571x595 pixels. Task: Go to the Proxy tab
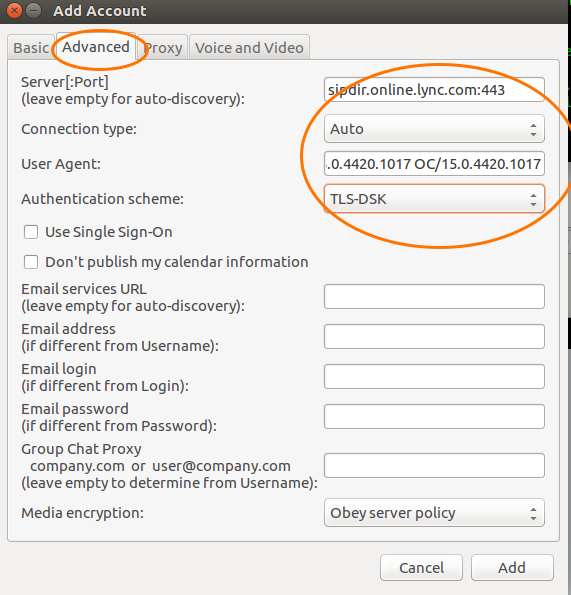(163, 48)
